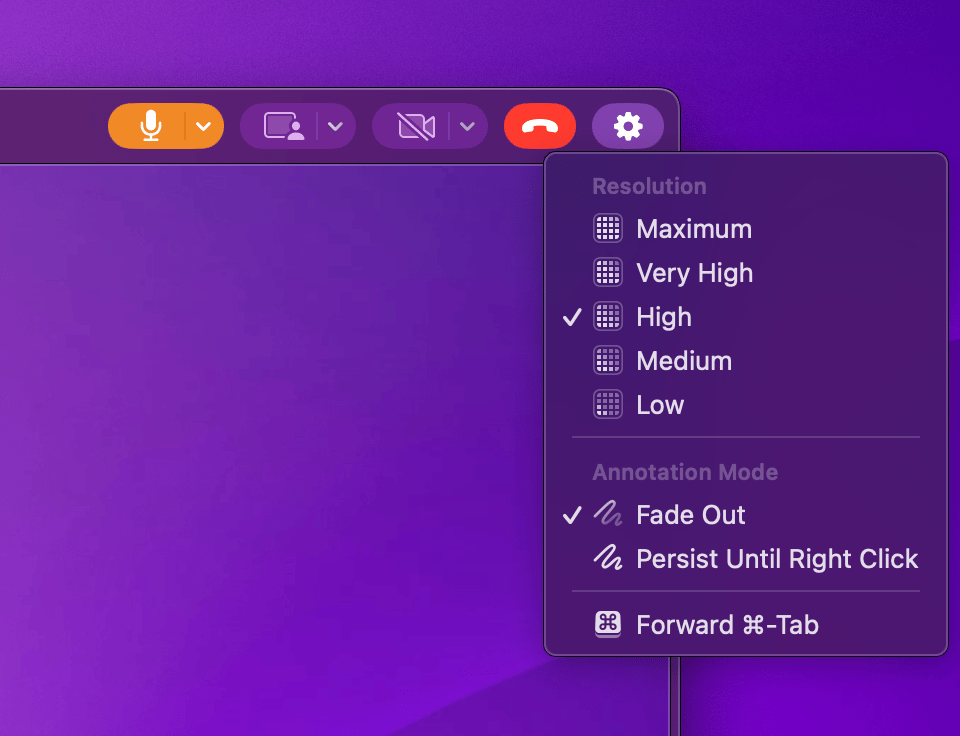Click the scribble icon next to Persist Until Right Click
960x736 pixels.
click(x=608, y=558)
